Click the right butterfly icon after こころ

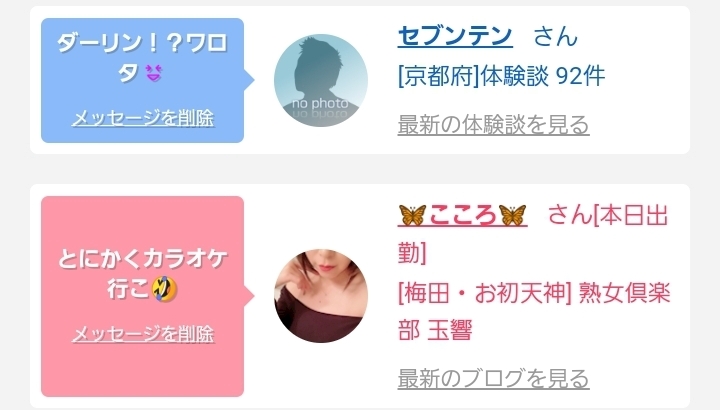tap(512, 215)
